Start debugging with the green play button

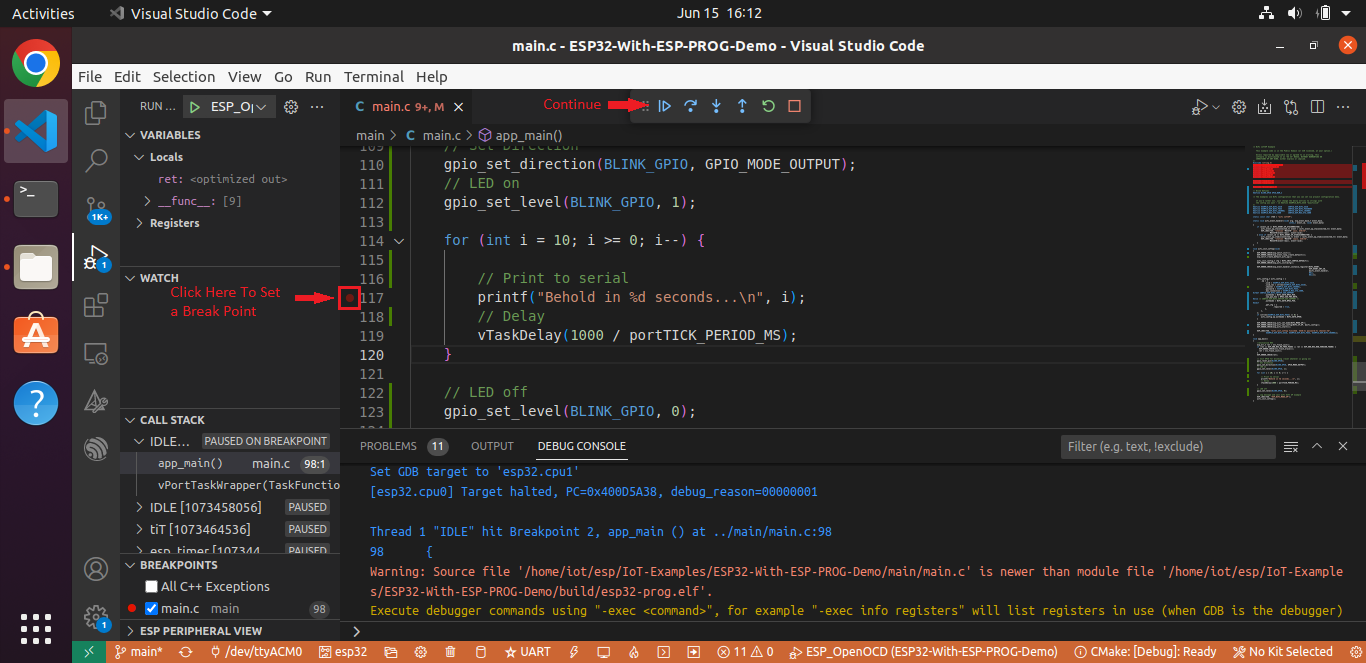(x=195, y=107)
